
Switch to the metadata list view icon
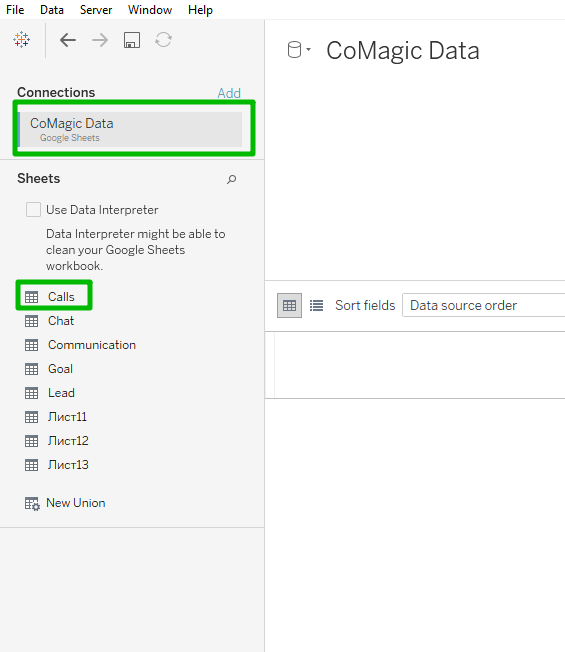click(316, 306)
